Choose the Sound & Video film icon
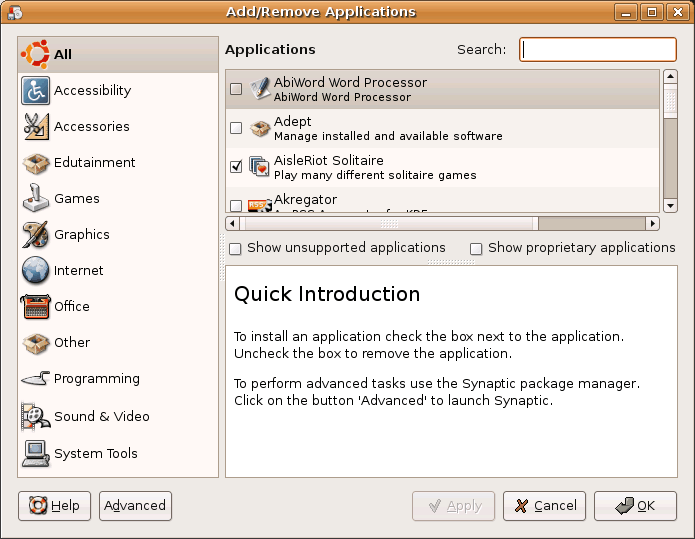Screen dimensions: 695x539 [x=35, y=416]
